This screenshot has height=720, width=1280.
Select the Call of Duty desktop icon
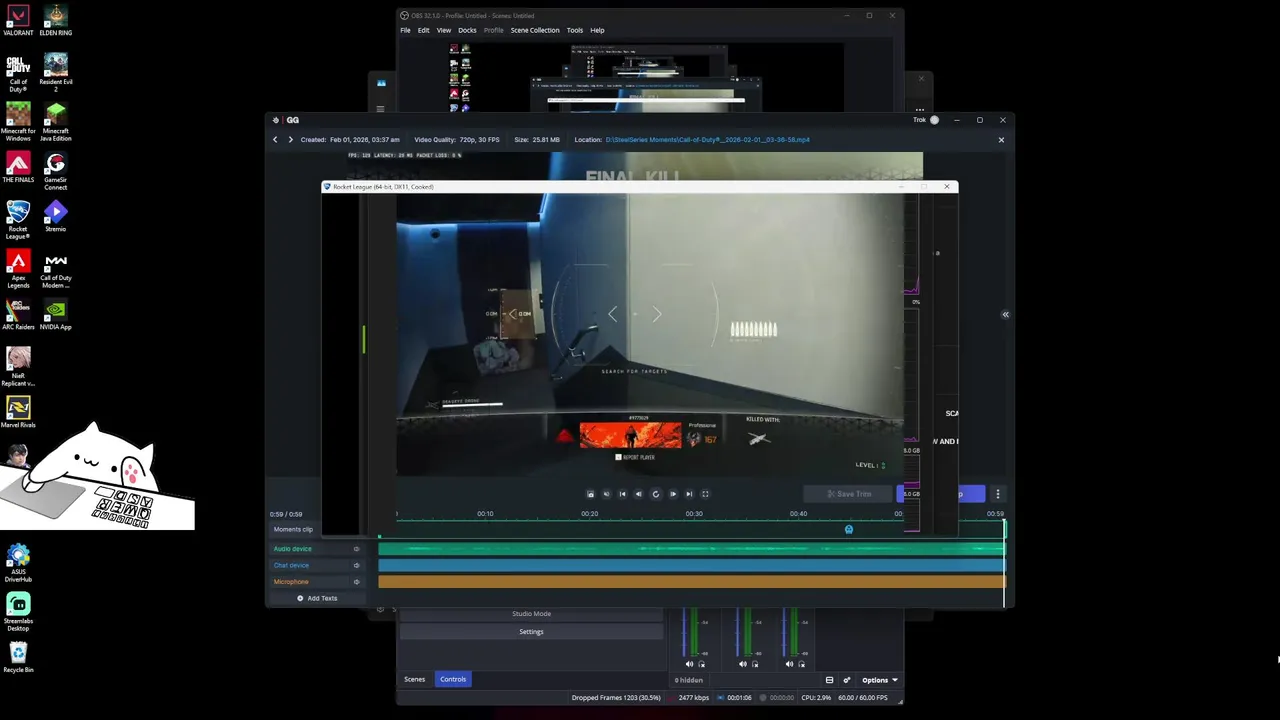18,73
